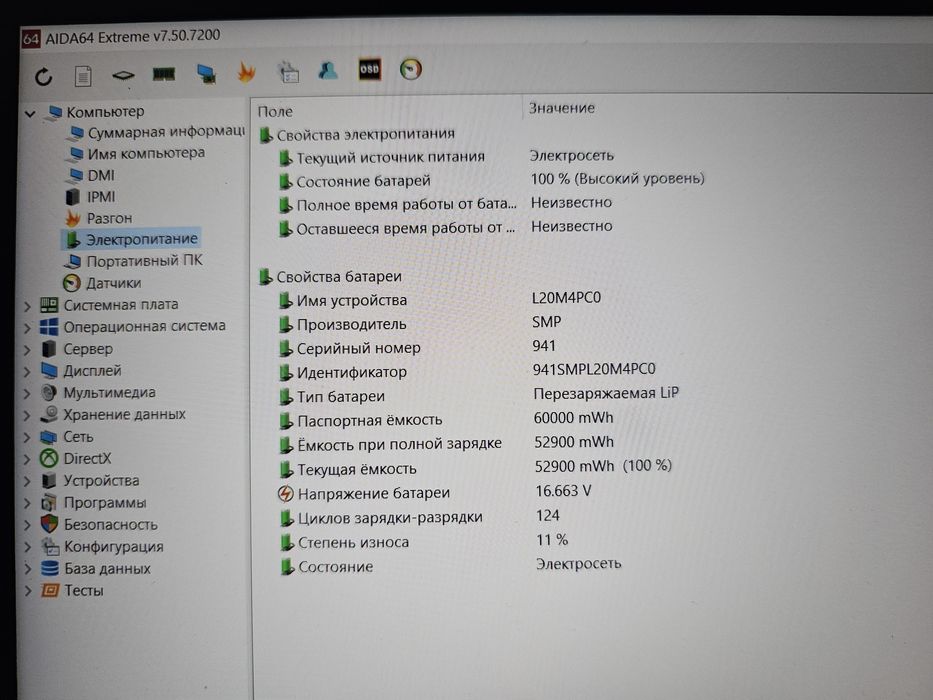Viewport: 933px width, 700px height.
Task: Expand the Устройства tree node
Action: 27,481
